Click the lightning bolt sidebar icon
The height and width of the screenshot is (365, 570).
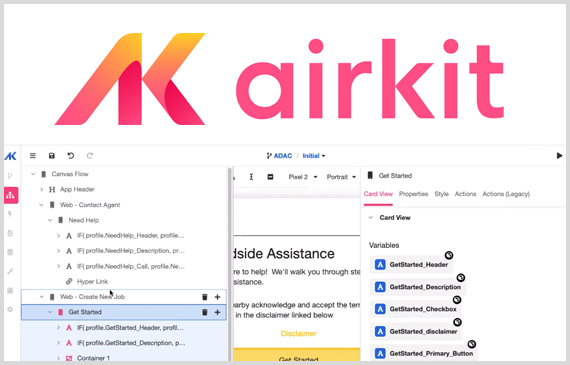pyautogui.click(x=10, y=214)
